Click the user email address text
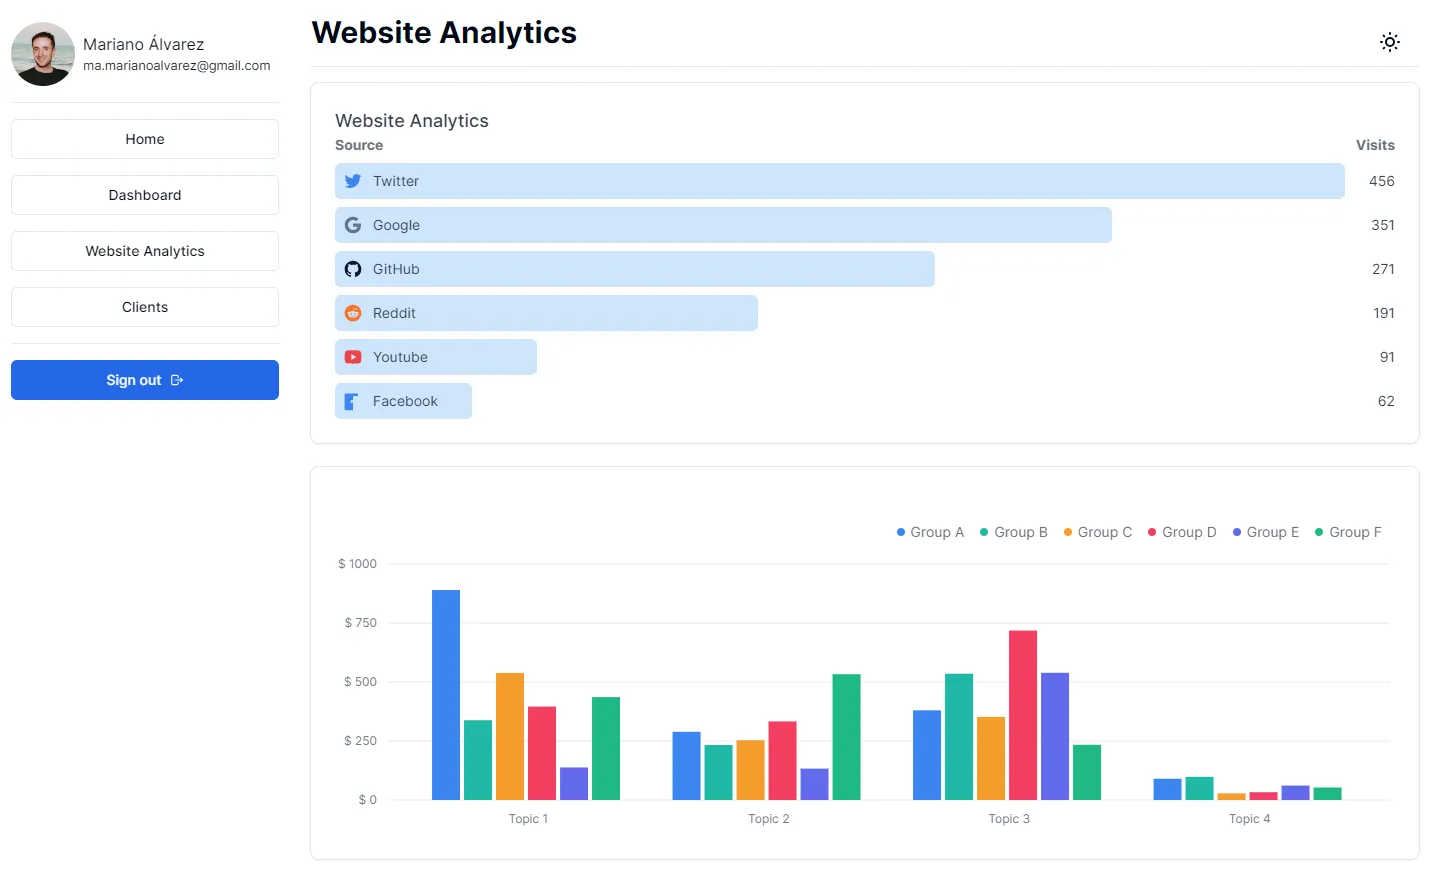The image size is (1434, 873). 176,66
